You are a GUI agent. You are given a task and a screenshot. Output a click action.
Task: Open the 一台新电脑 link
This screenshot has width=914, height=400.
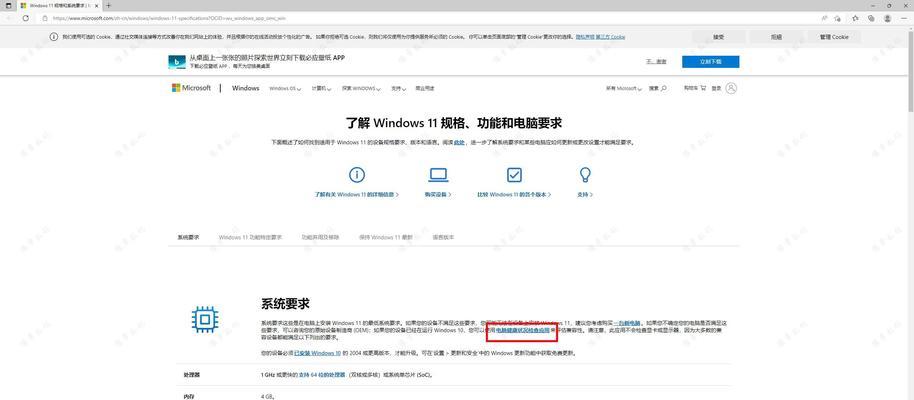pos(627,322)
